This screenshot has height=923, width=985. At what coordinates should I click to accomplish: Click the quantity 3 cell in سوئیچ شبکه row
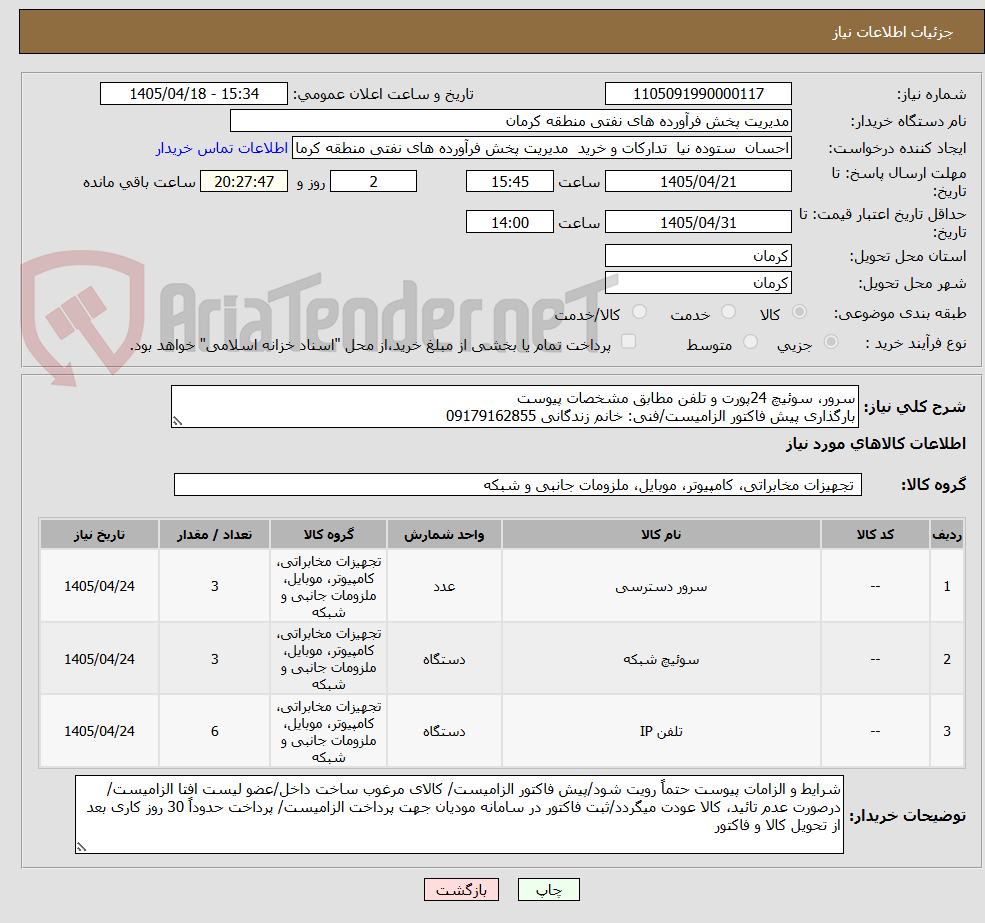(x=214, y=658)
